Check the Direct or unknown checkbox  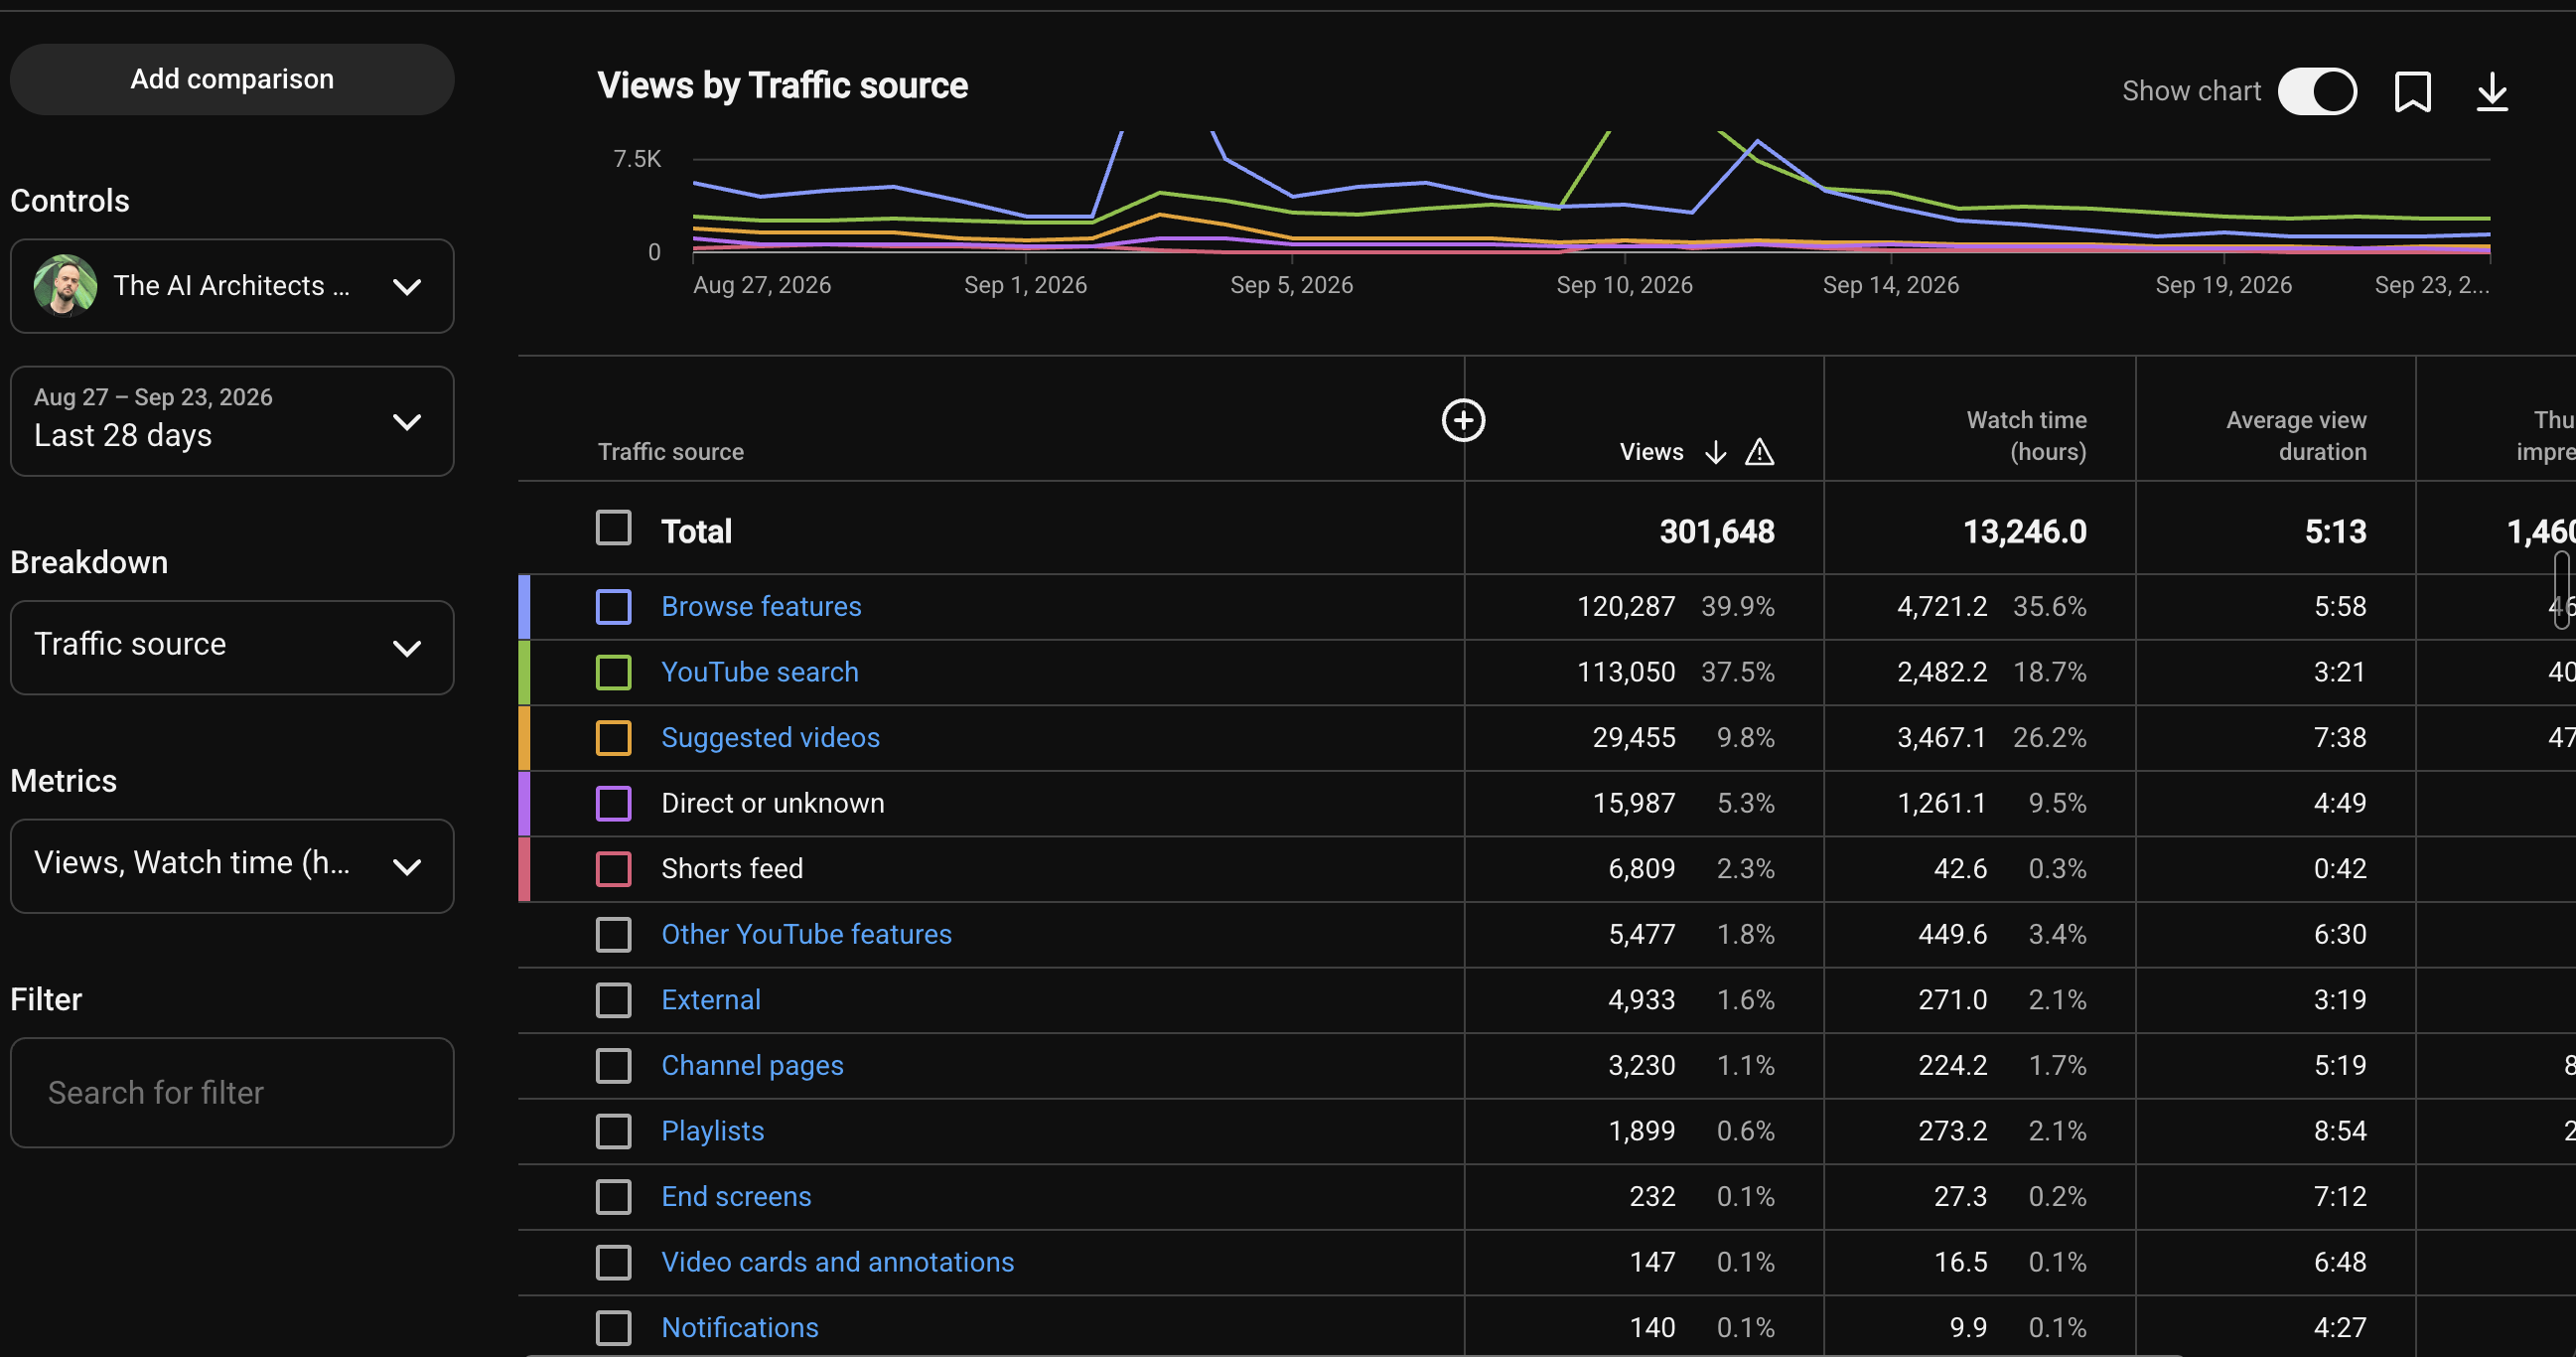(613, 803)
